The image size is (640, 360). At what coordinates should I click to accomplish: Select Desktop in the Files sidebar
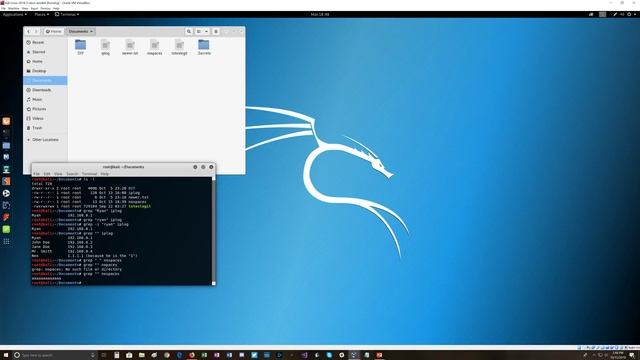[x=45, y=71]
